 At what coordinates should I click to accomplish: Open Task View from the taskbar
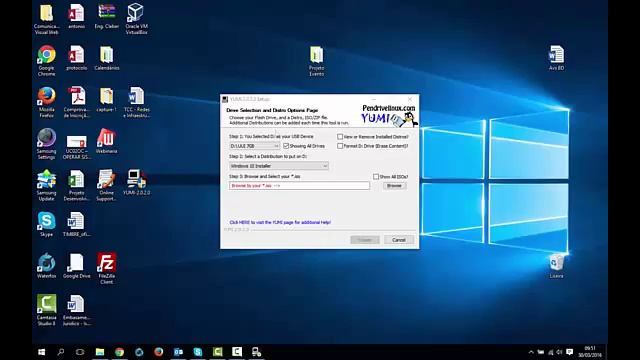coord(80,352)
